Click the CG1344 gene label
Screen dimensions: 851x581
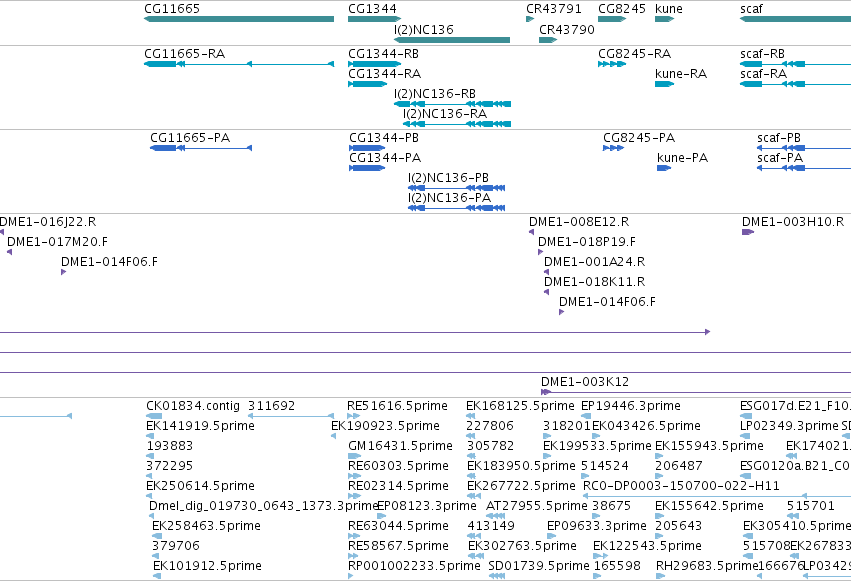372,9
